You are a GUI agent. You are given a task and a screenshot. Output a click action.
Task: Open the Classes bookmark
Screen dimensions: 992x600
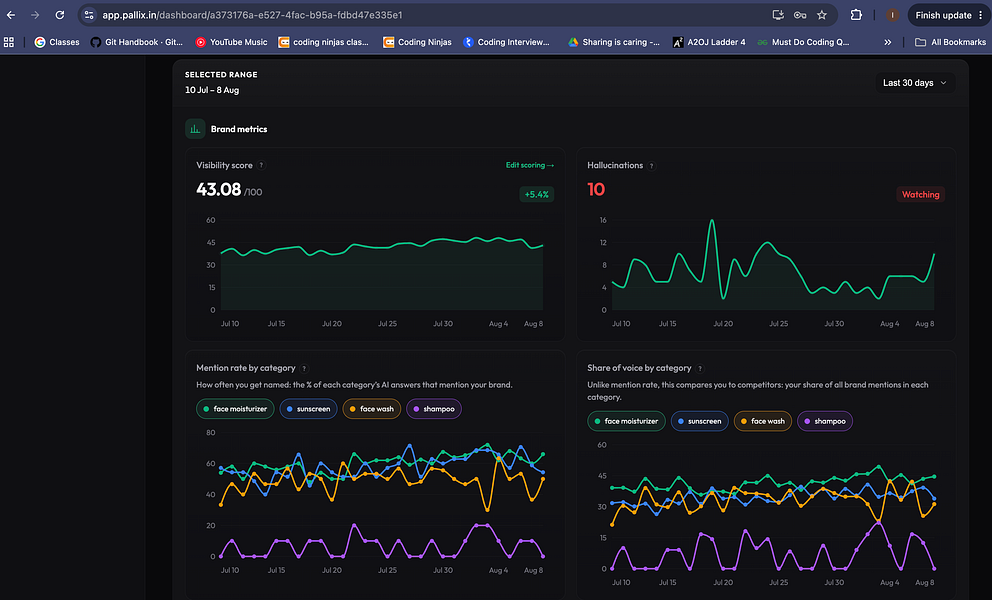57,42
